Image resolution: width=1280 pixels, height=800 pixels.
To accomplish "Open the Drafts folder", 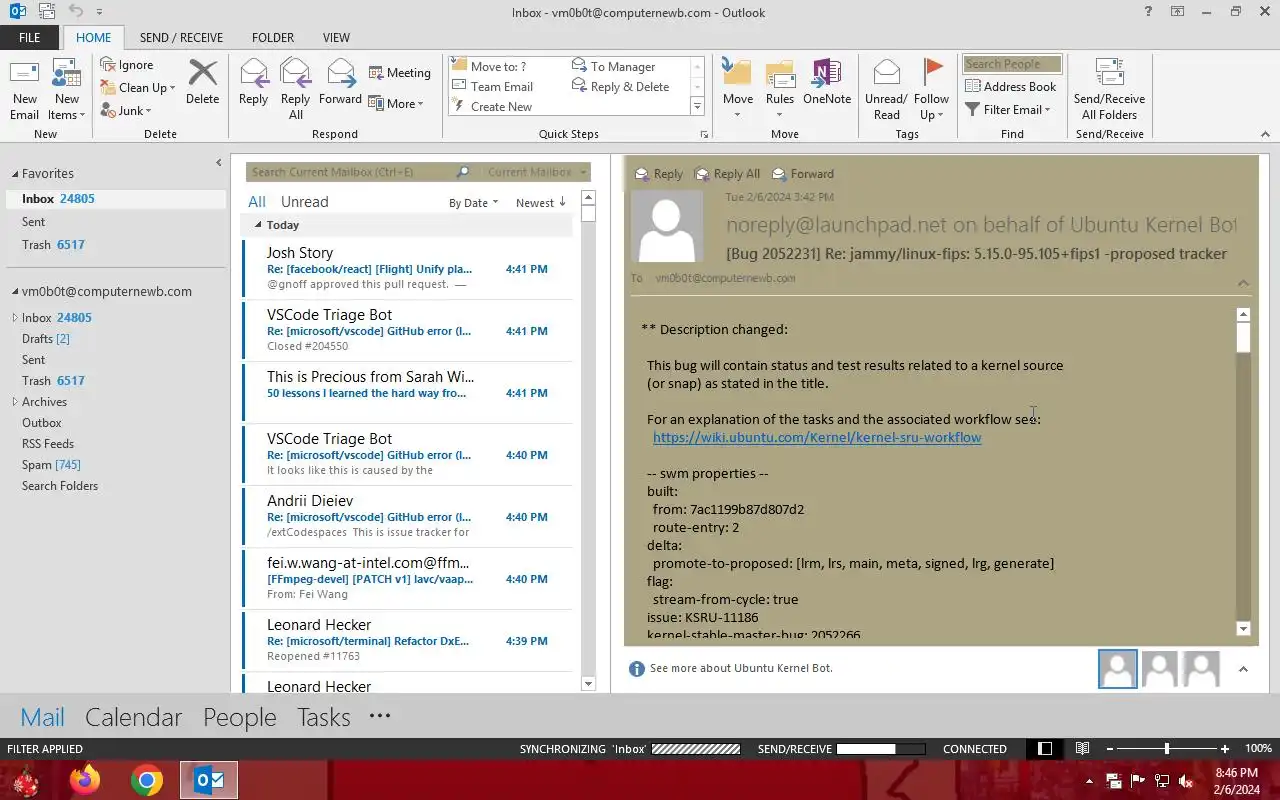I will pyautogui.click(x=46, y=339).
